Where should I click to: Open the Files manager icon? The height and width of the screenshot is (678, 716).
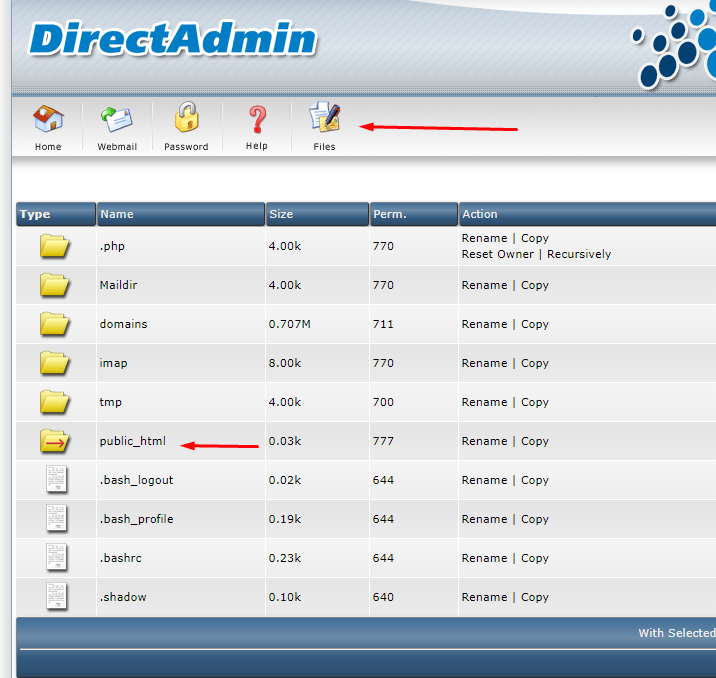click(325, 117)
